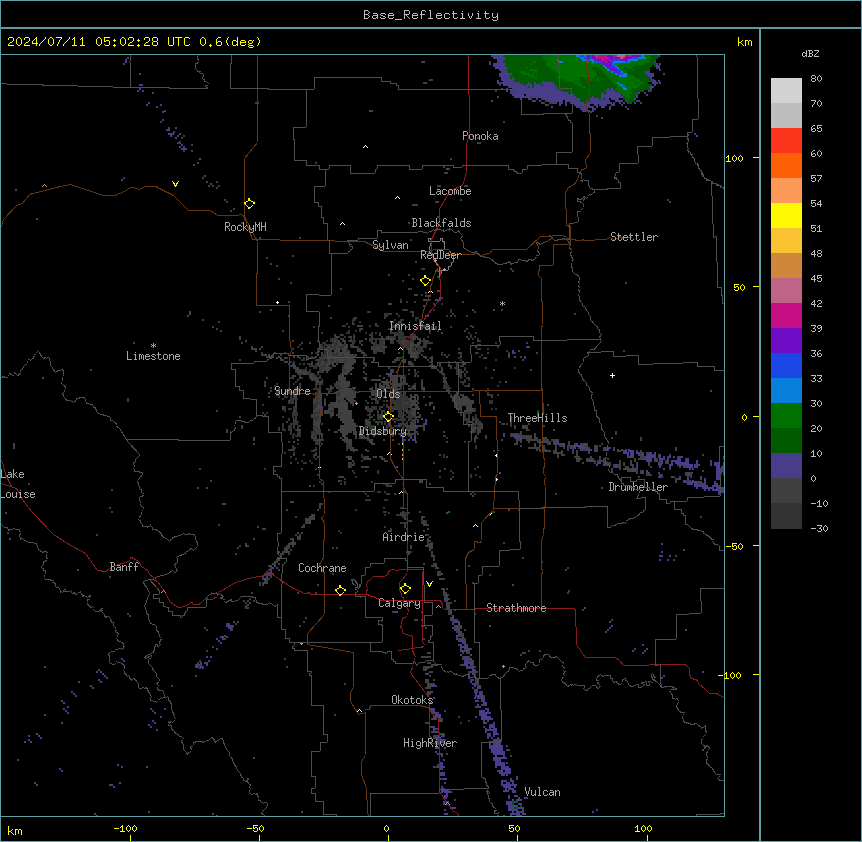Click the 36 dBZ blue legend swatch
The height and width of the screenshot is (842, 862).
[x=786, y=365]
